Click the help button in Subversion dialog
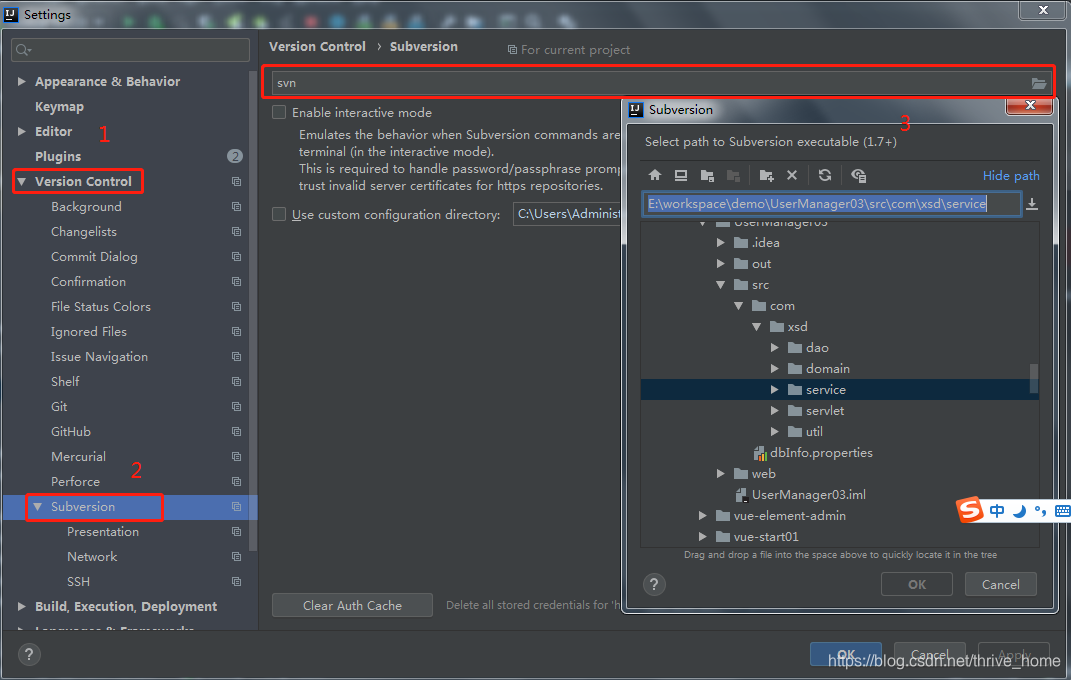 (654, 584)
